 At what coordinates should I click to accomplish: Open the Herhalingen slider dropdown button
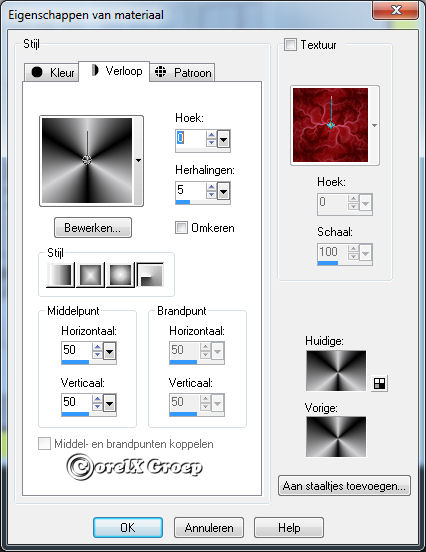(x=224, y=192)
